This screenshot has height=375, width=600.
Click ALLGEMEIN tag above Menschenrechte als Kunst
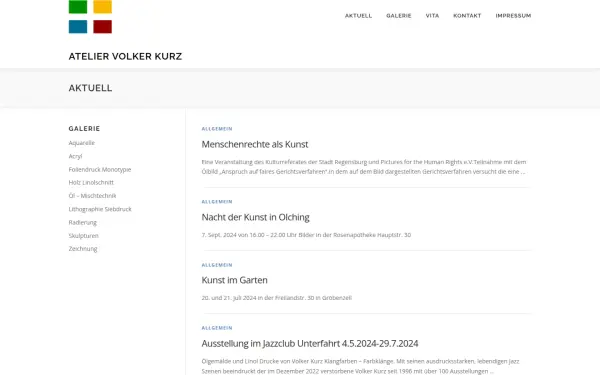[217, 129]
